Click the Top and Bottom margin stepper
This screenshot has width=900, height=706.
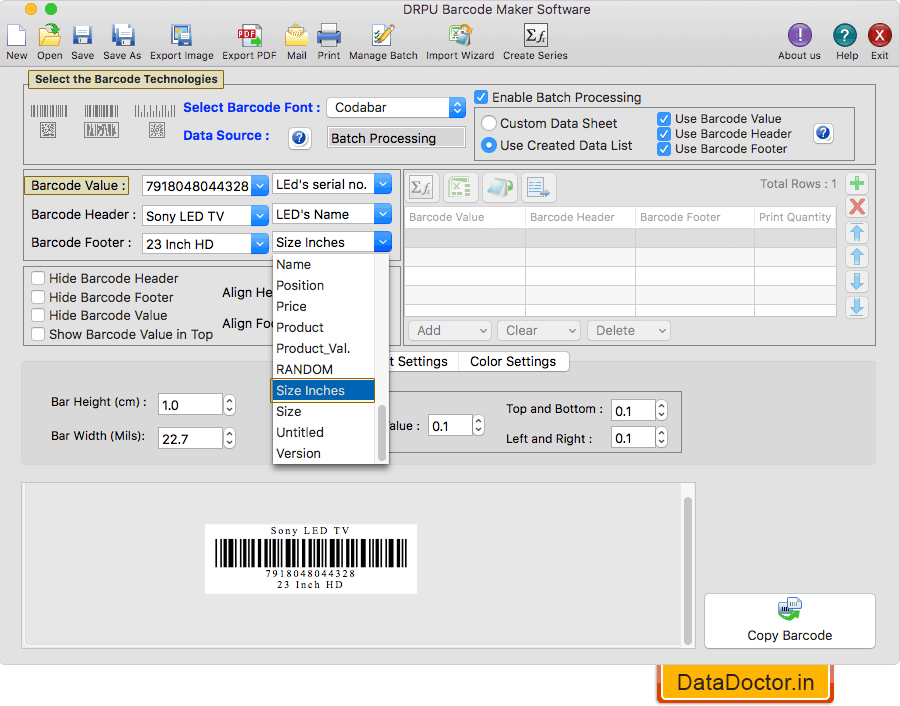pos(661,410)
